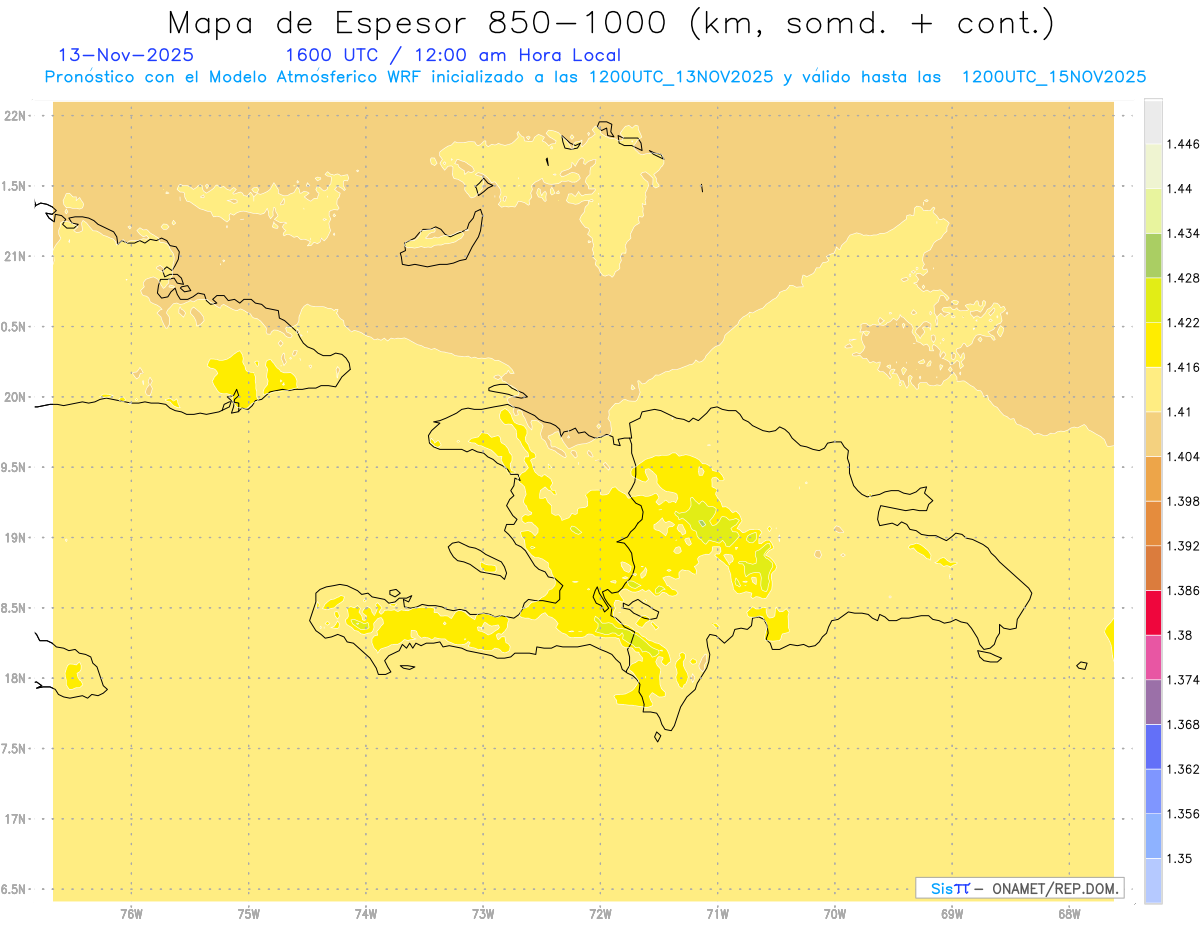
Task: Click the '22N' latitude axis label
Action: click(x=15, y=115)
